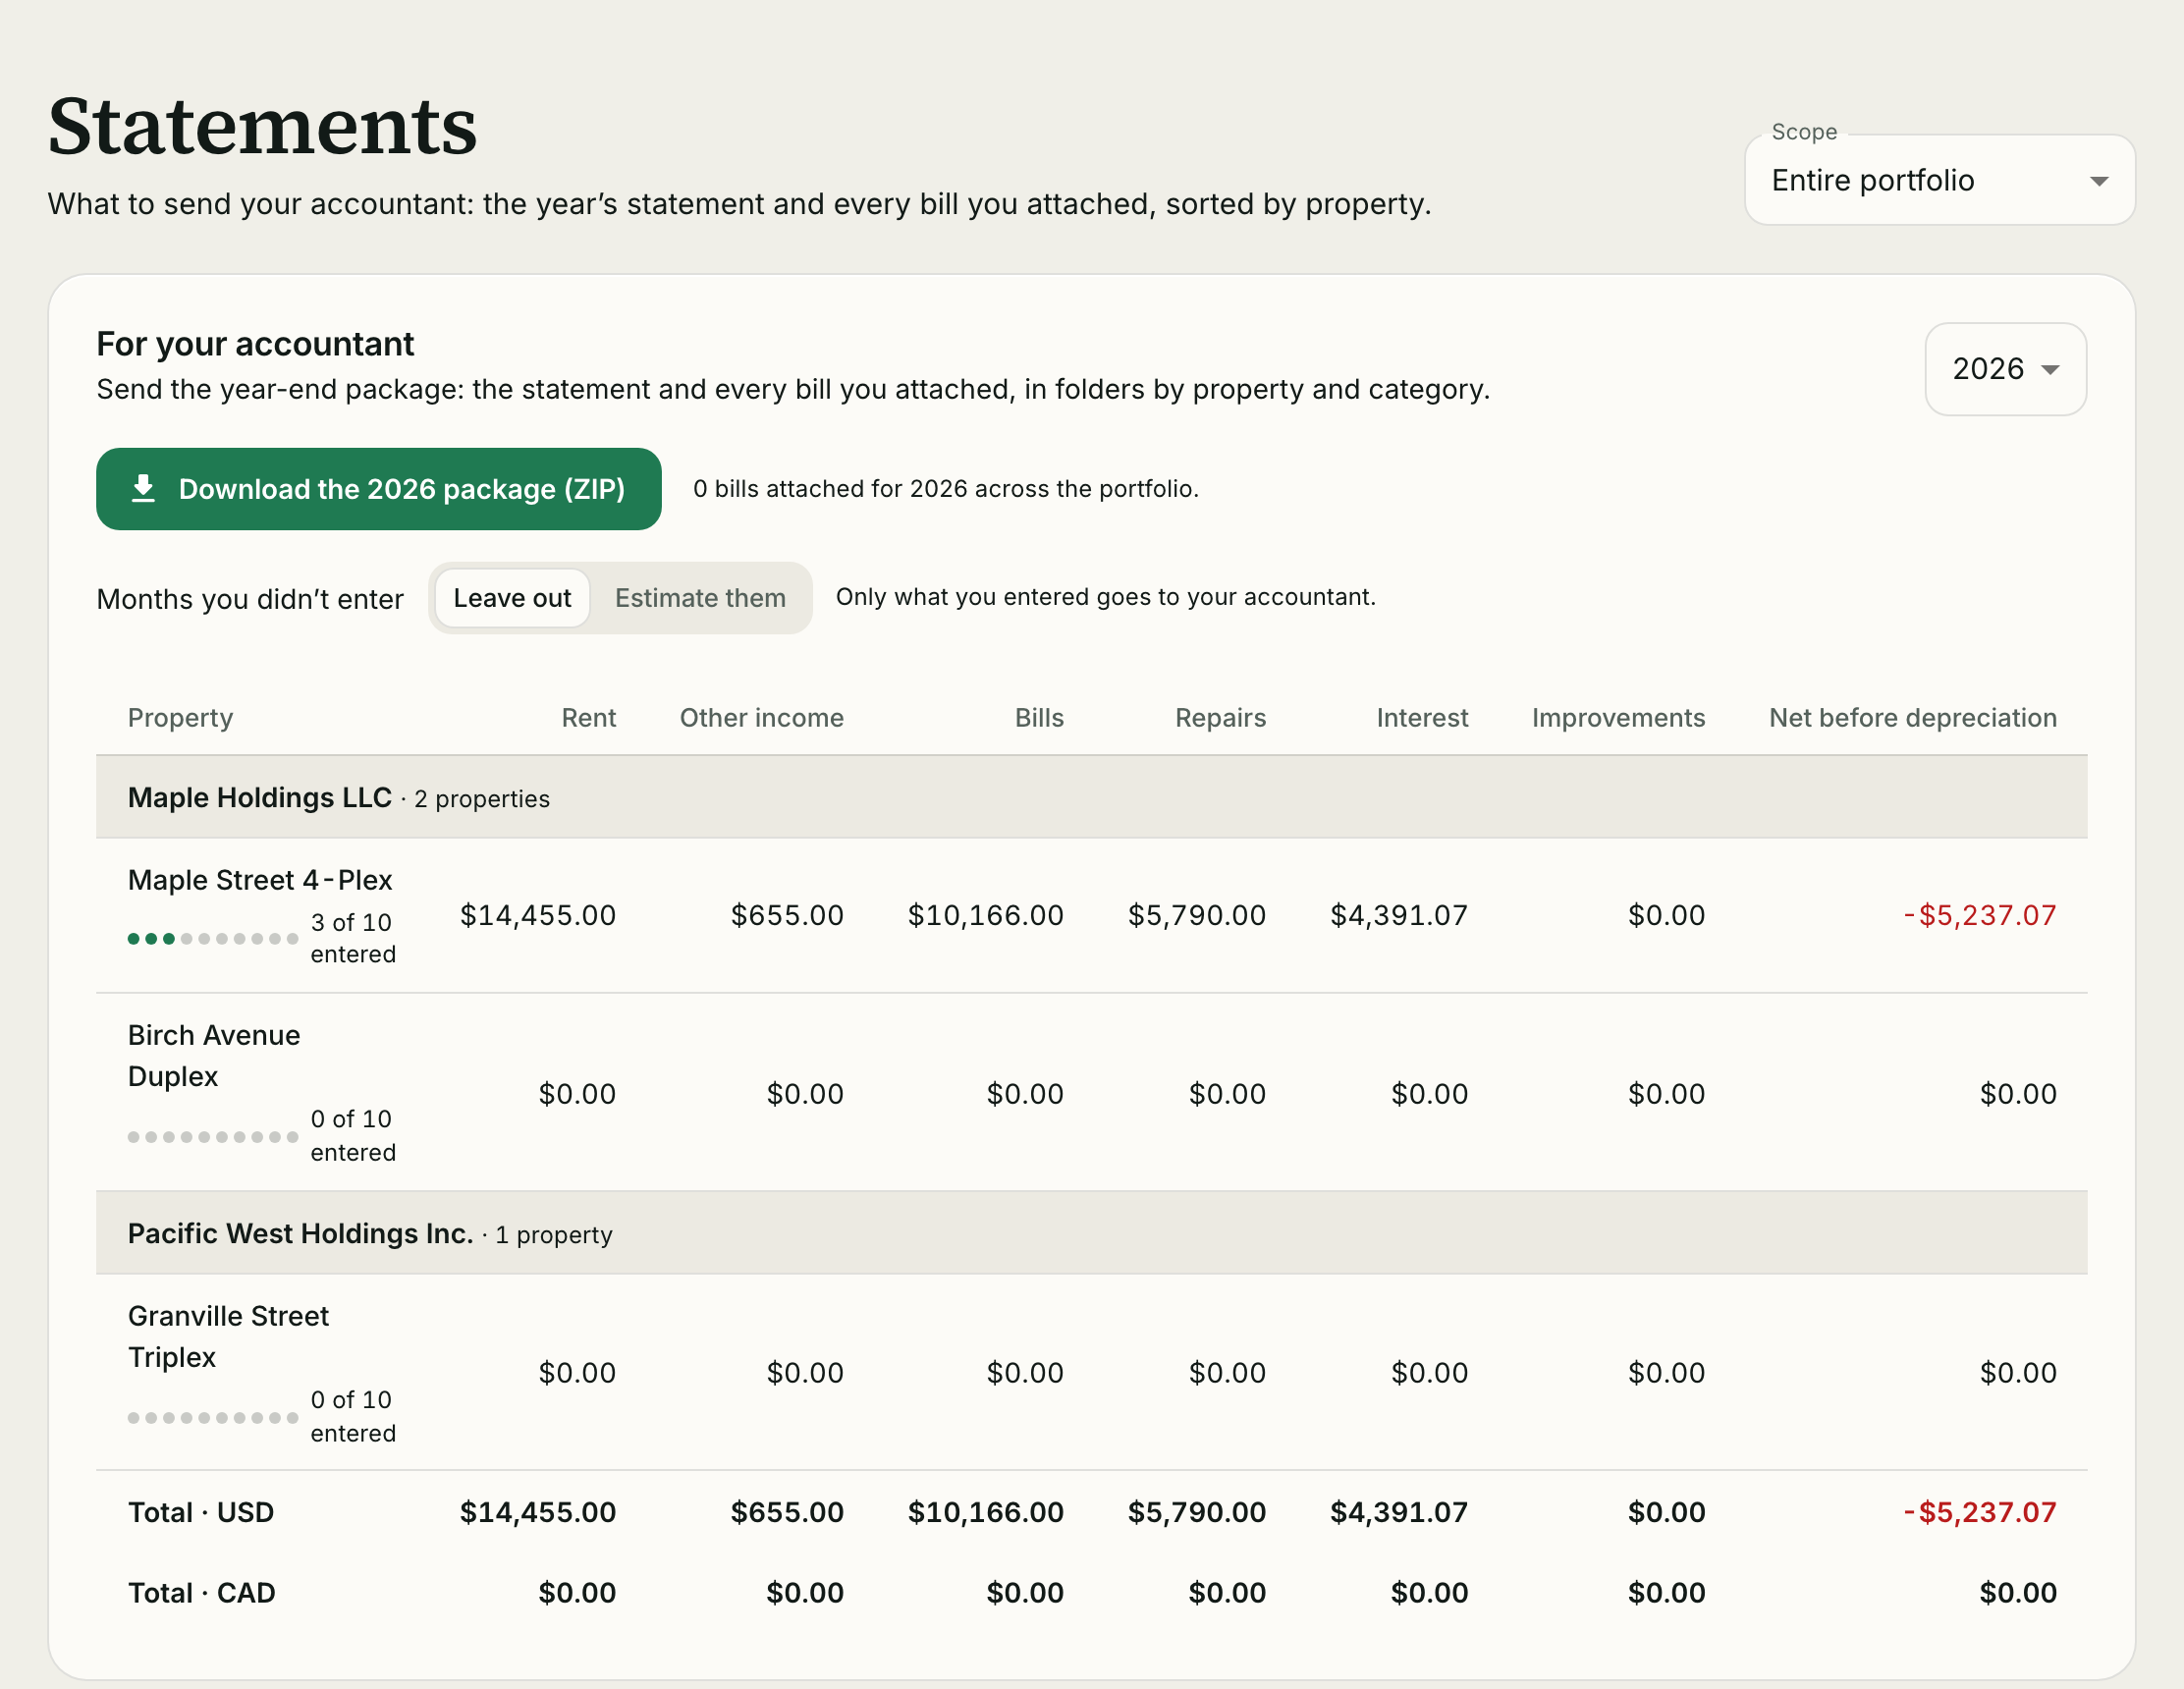Click the caret arrow beside 2026

point(2050,370)
